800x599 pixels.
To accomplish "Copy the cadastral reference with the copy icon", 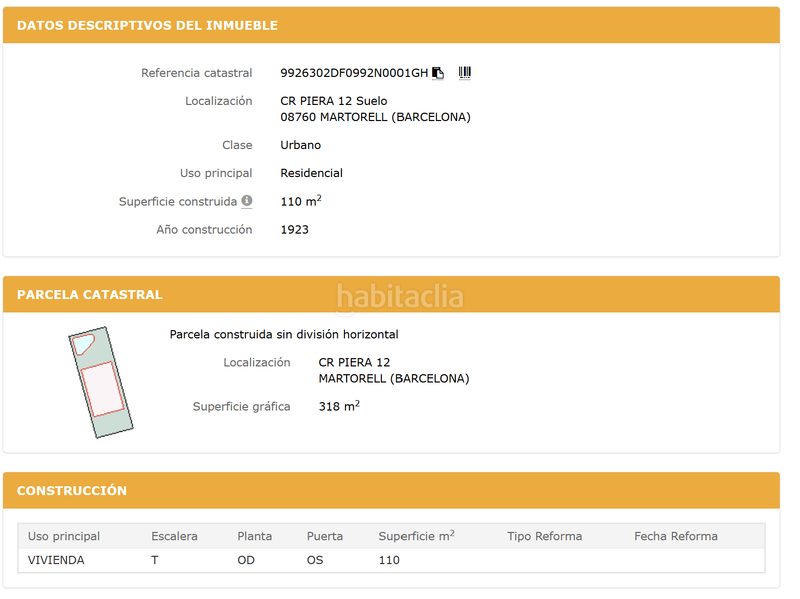I will tap(438, 73).
